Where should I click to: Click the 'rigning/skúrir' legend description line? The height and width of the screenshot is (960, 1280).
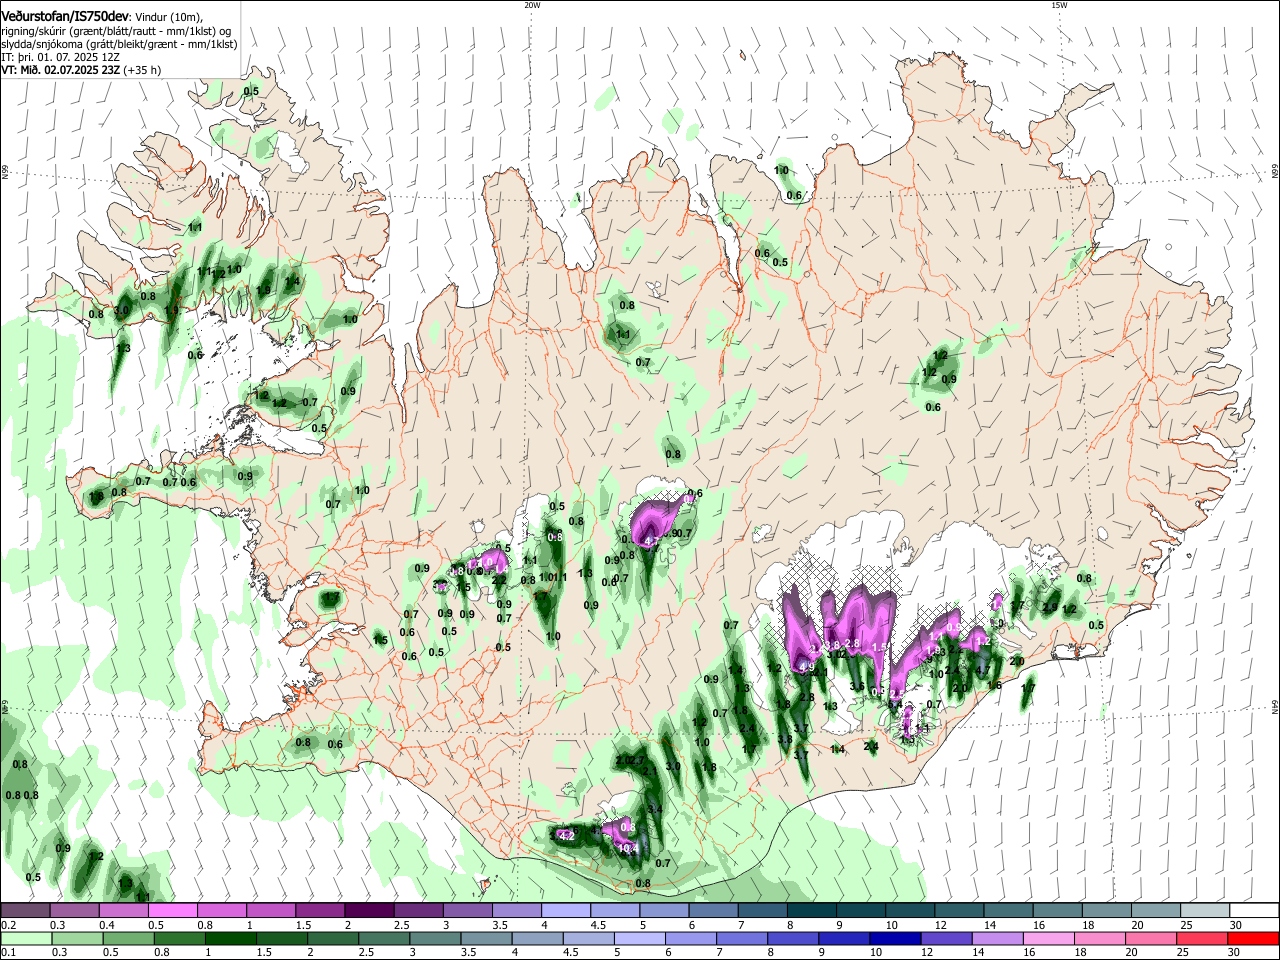pyautogui.click(x=116, y=31)
